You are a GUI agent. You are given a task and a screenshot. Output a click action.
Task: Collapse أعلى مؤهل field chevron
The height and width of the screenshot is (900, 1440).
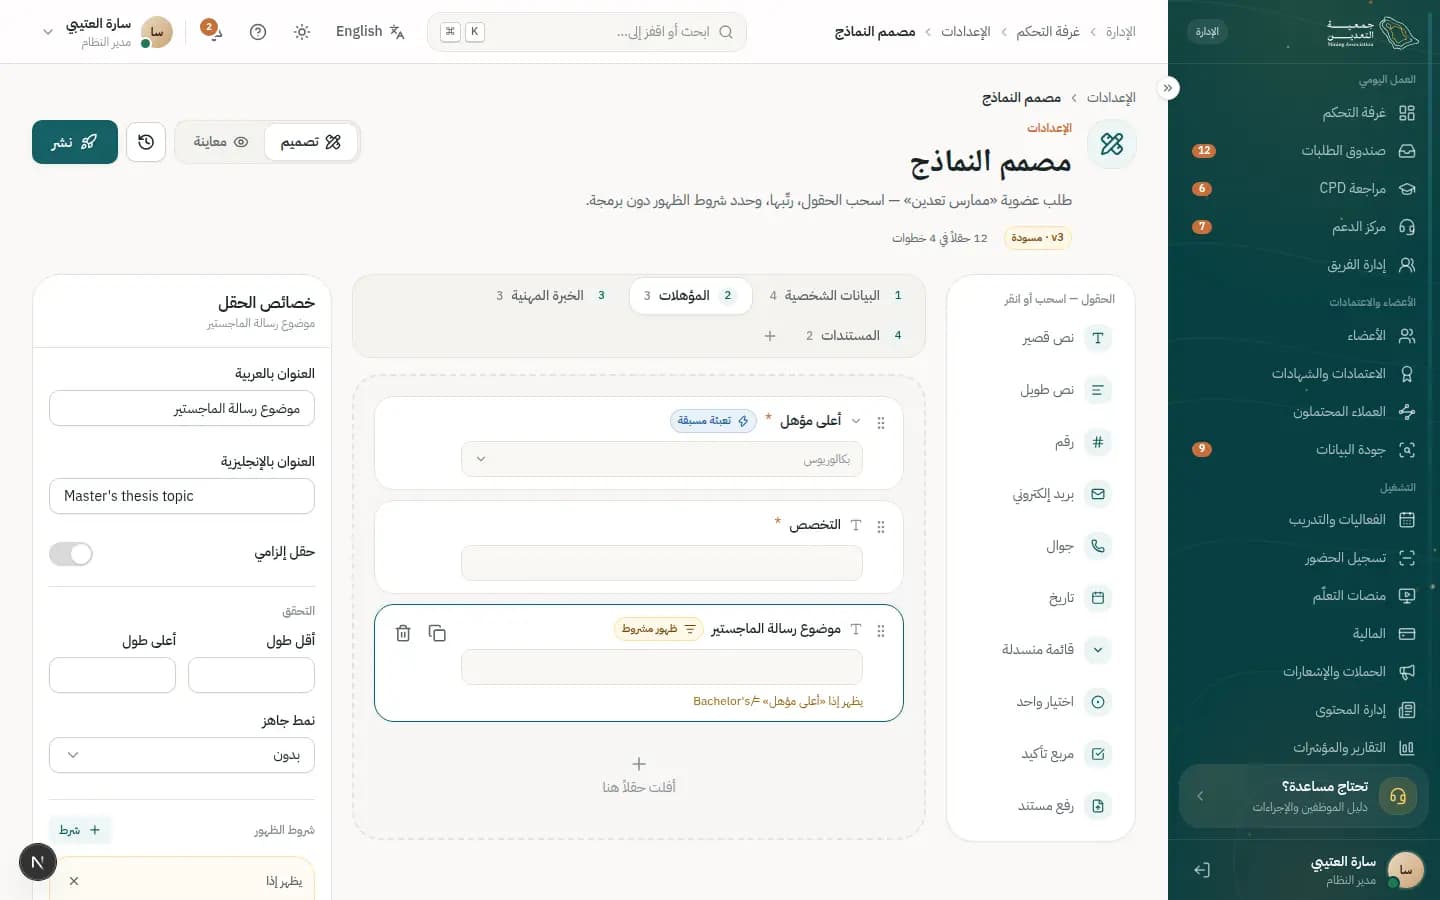tap(856, 421)
